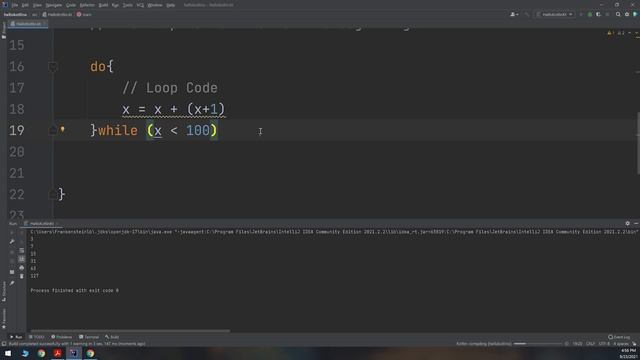Click the editor vertical scrollbar

pyautogui.click(x=638, y=143)
